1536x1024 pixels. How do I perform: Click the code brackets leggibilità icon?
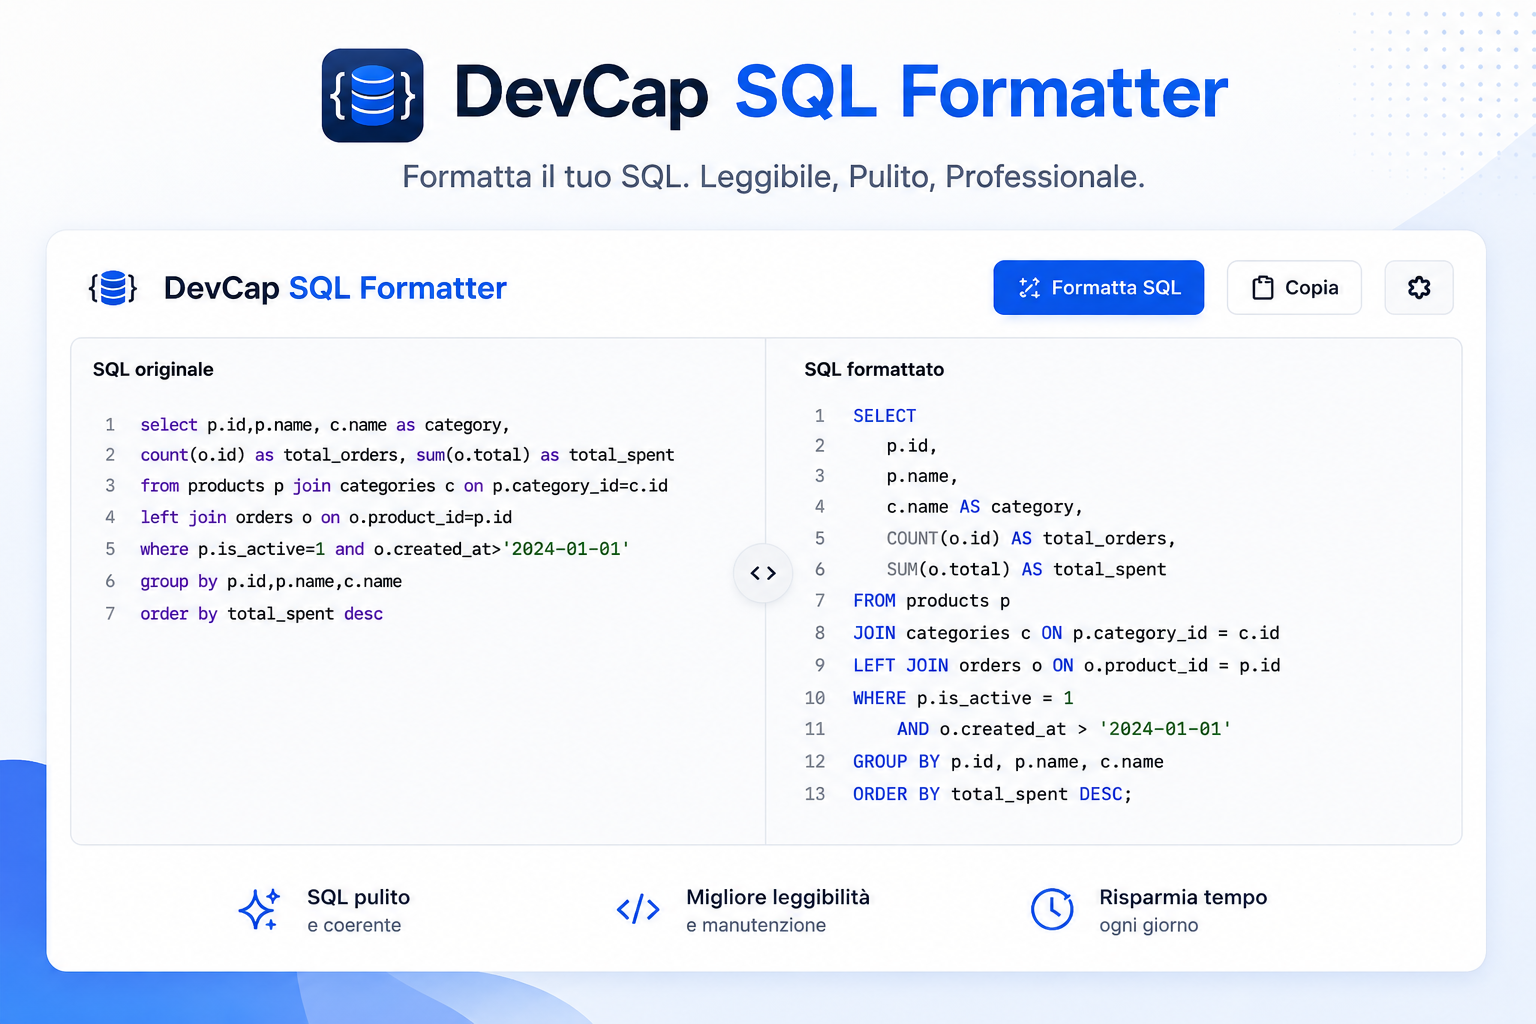(638, 909)
